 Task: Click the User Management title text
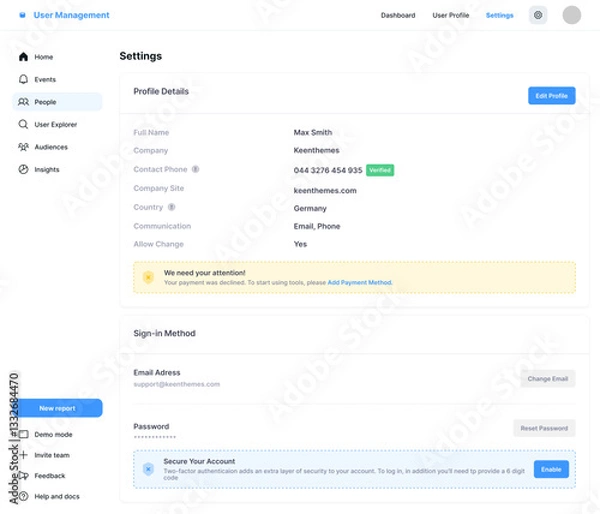[71, 15]
